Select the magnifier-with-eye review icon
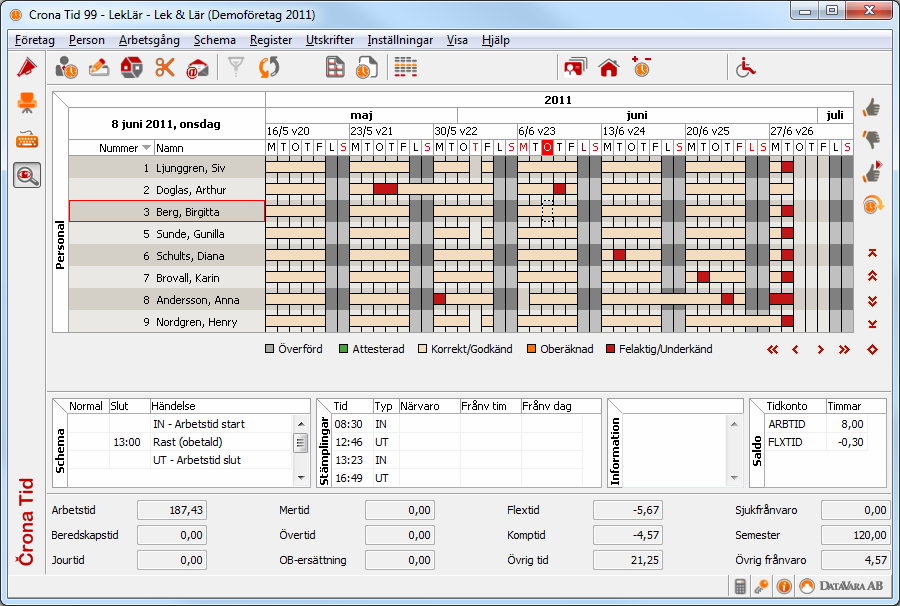900x606 pixels. click(27, 175)
